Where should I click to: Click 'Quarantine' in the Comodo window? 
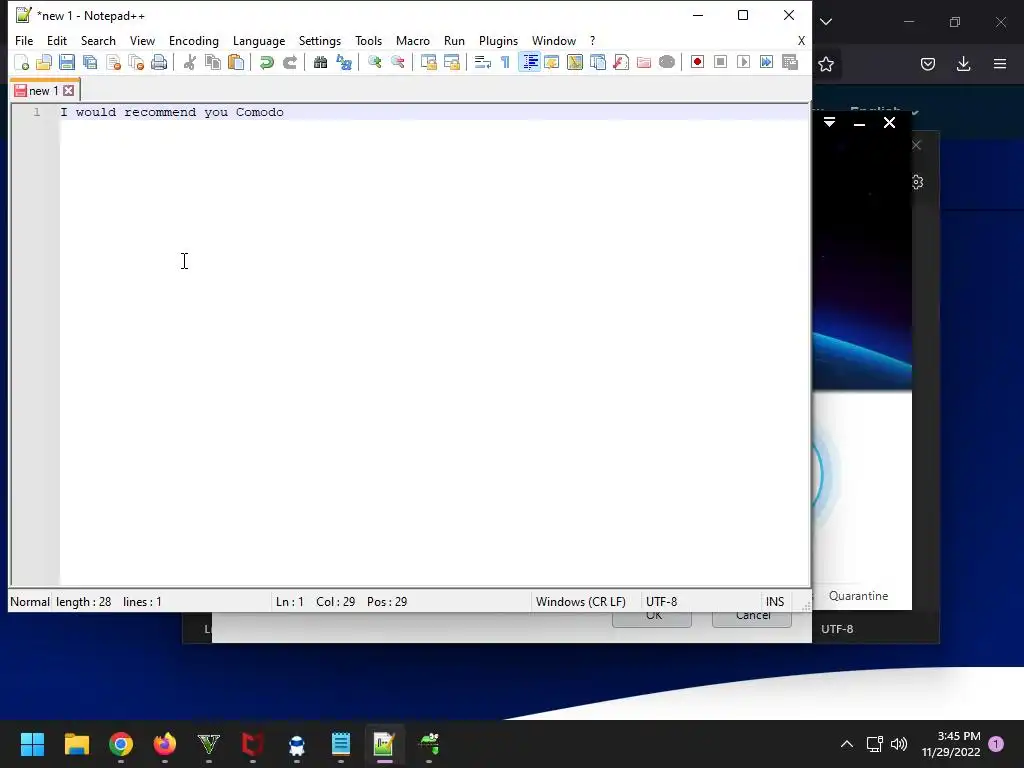[x=858, y=596]
